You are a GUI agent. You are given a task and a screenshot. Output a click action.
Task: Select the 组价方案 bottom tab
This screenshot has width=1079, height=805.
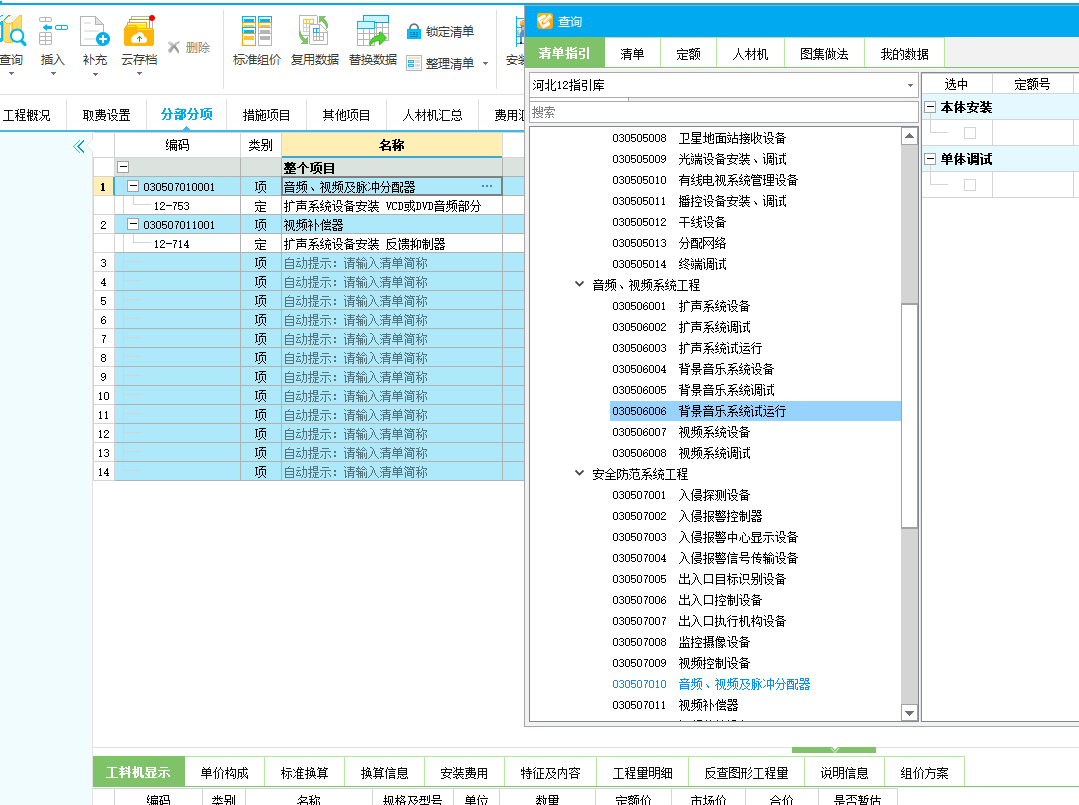[924, 773]
